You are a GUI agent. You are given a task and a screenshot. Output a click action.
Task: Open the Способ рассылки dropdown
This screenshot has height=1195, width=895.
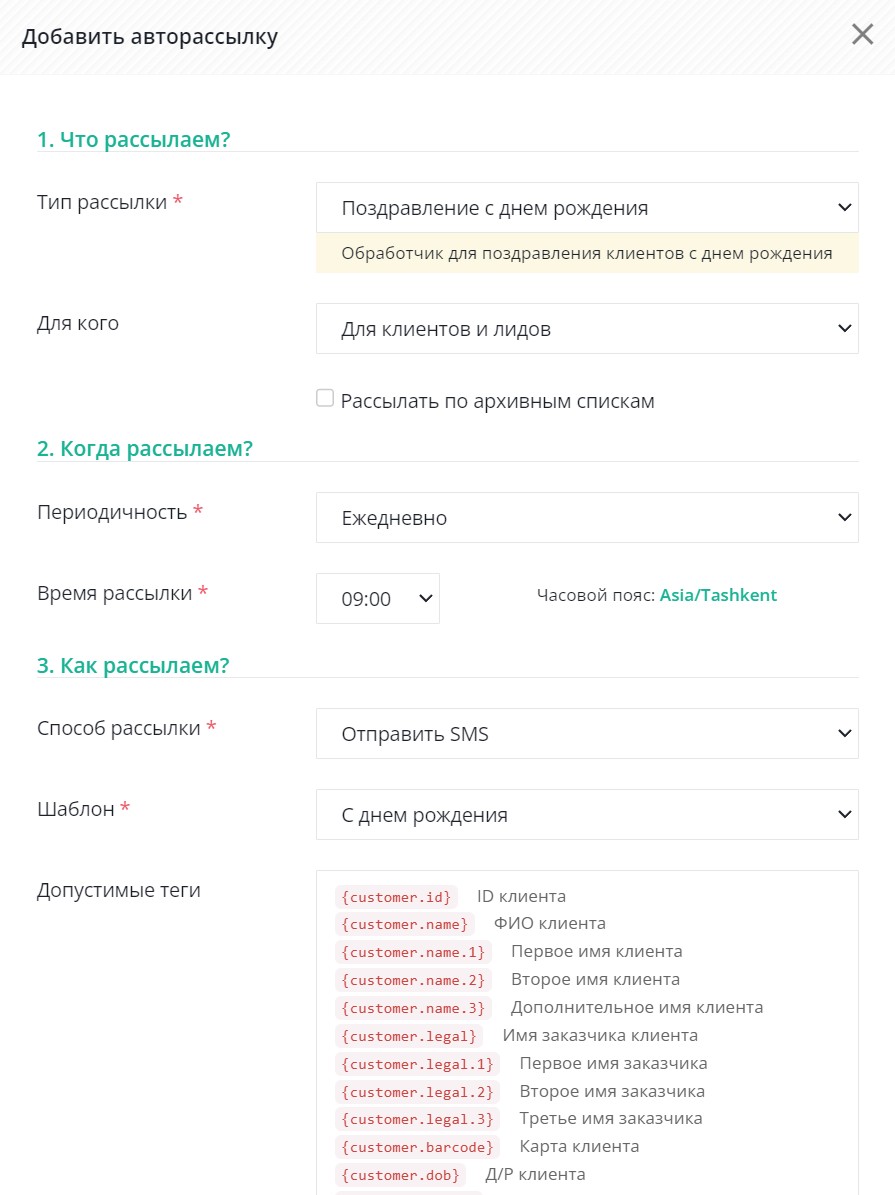[x=587, y=734]
